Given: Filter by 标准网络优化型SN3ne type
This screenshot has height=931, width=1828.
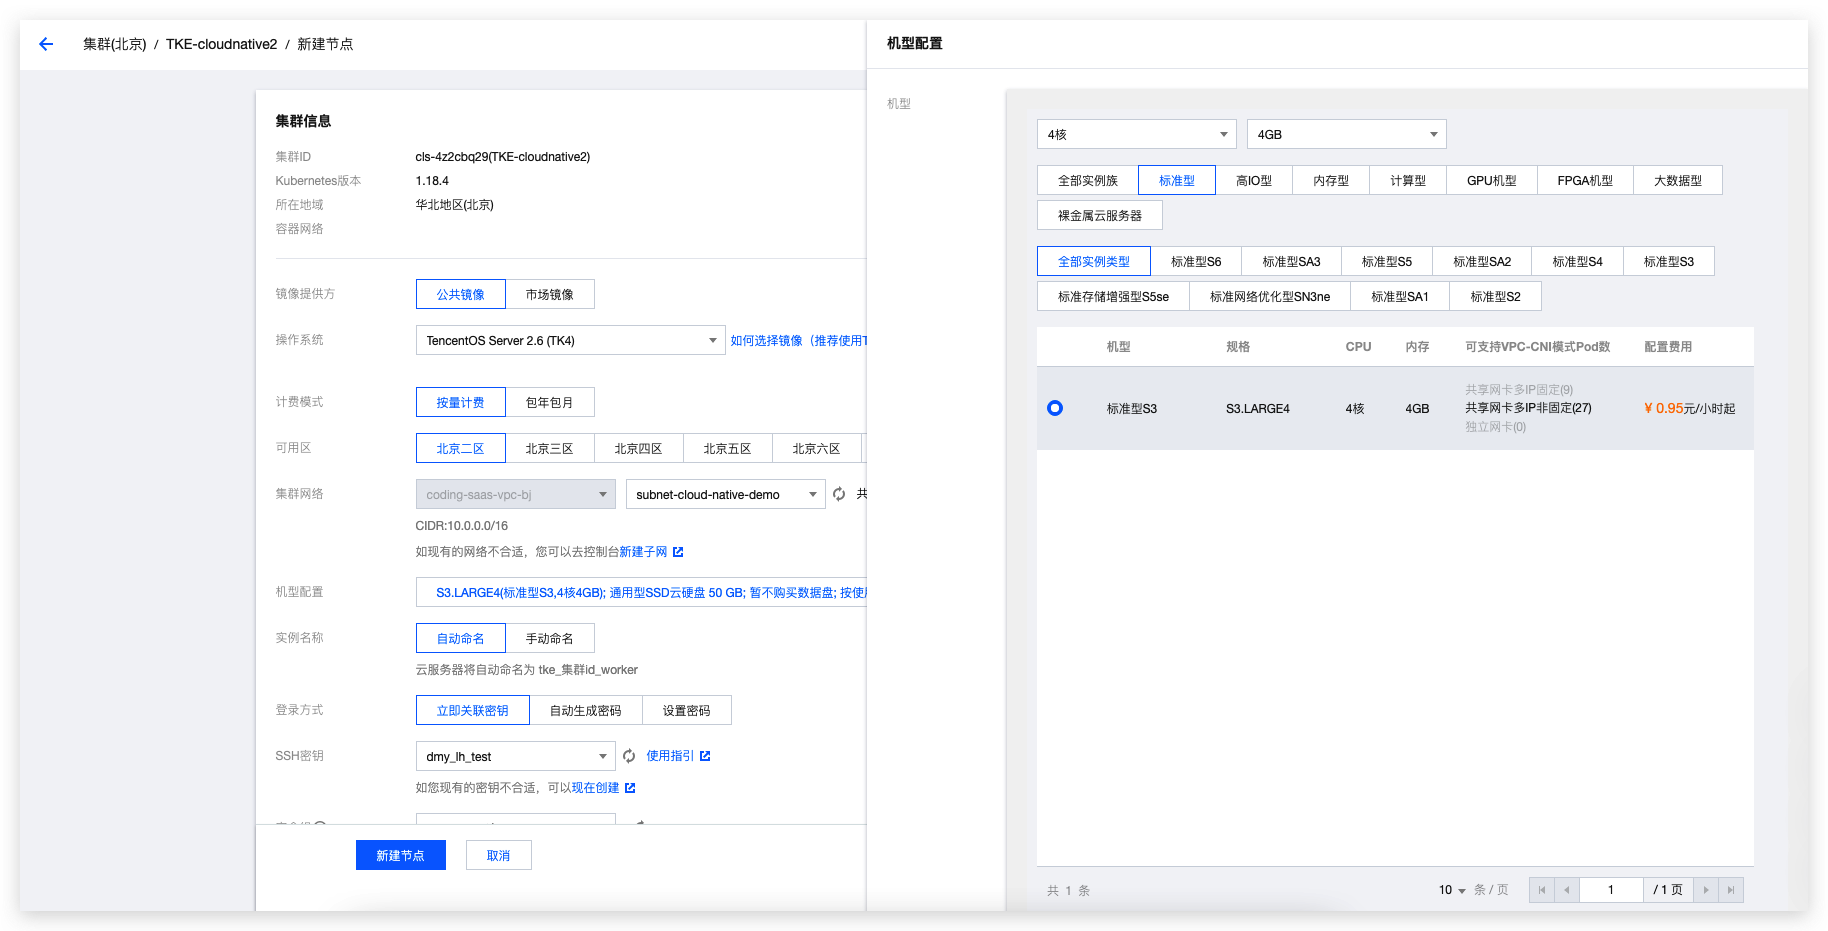Looking at the screenshot, I should [x=1270, y=296].
